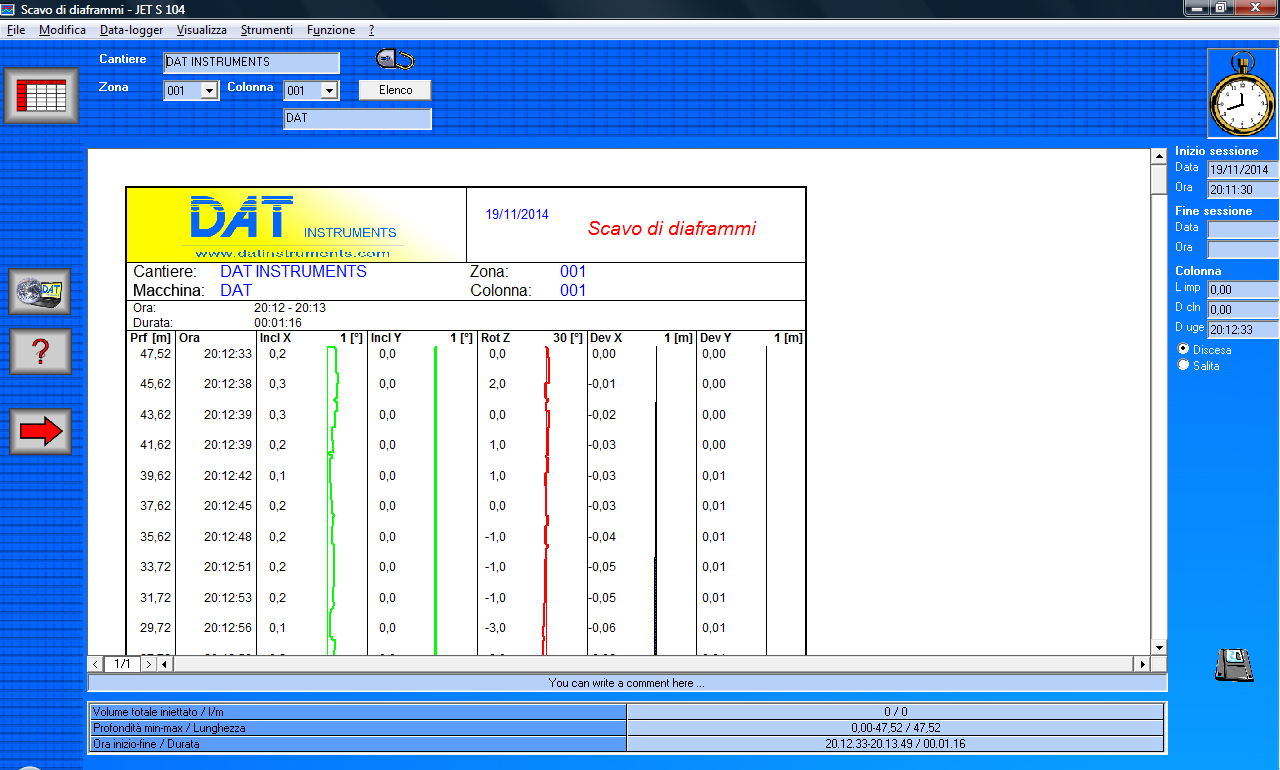The height and width of the screenshot is (770, 1280).
Task: Click the report vertical scrollbar down arrow
Action: (1159, 647)
